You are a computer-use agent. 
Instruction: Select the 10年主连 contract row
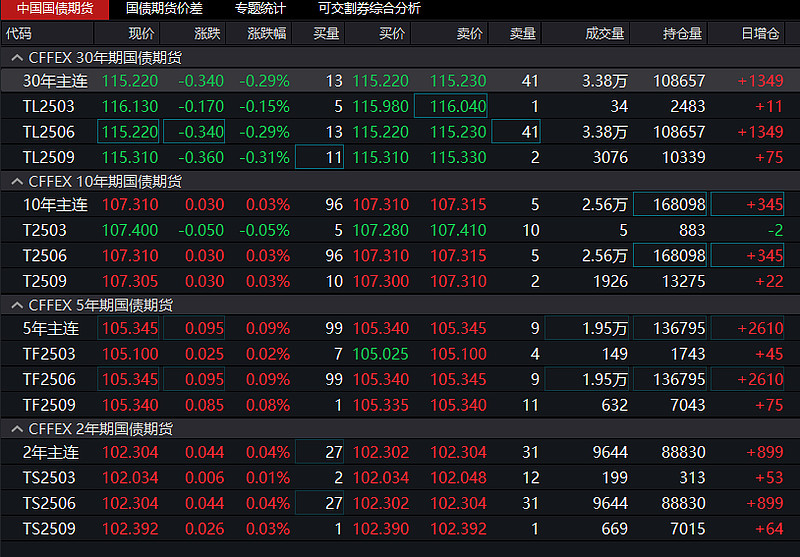click(x=400, y=205)
